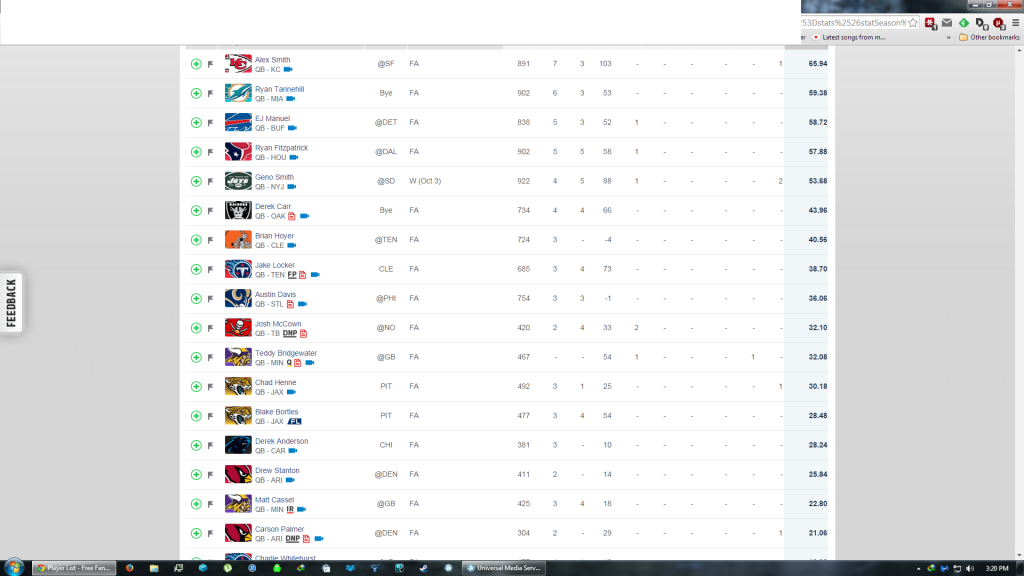The height and width of the screenshot is (576, 1024).
Task: Add Drew Stanton with the plus icon
Action: [196, 475]
